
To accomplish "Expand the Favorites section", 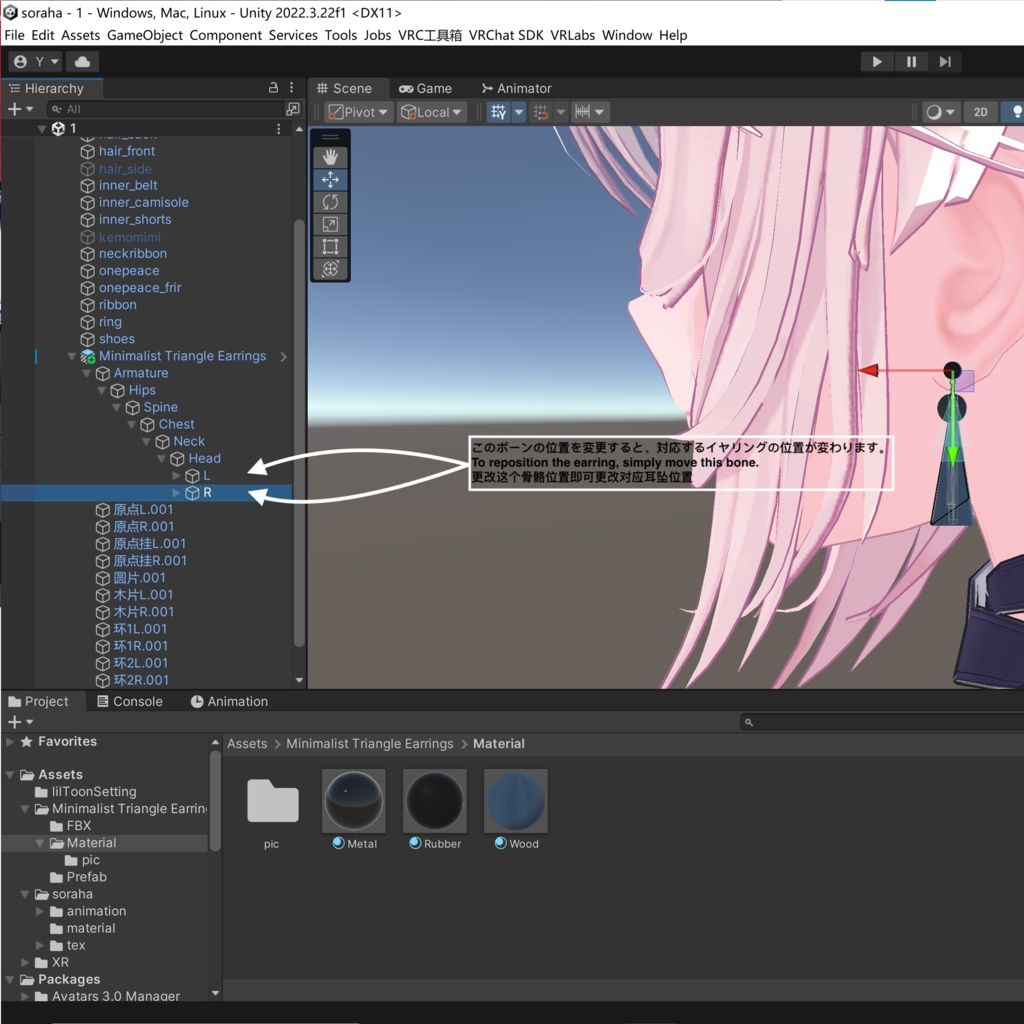I will point(10,742).
